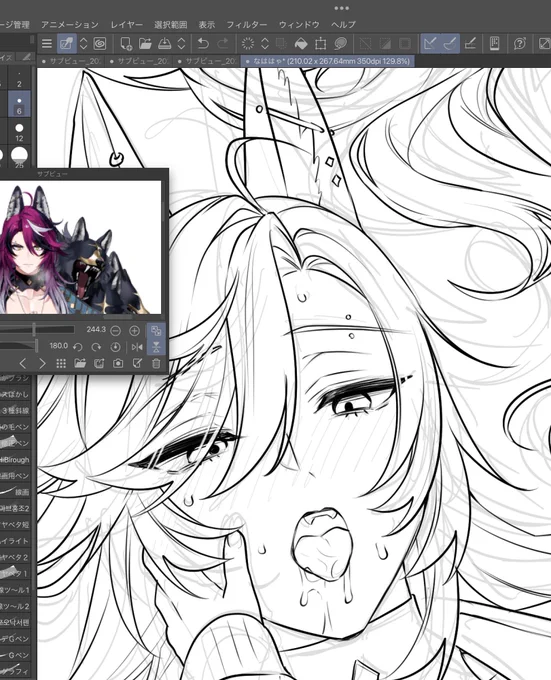Image resolution: width=551 pixels, height=680 pixels.
Task: Save the document with the Save icon
Action: click(165, 43)
